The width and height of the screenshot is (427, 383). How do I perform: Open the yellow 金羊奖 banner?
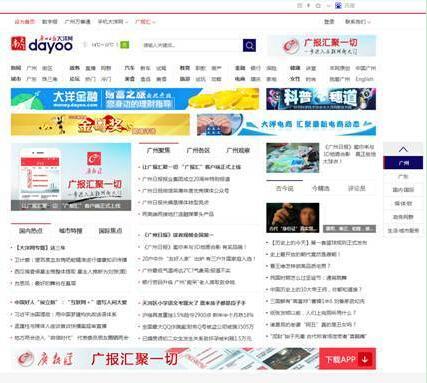(100, 124)
